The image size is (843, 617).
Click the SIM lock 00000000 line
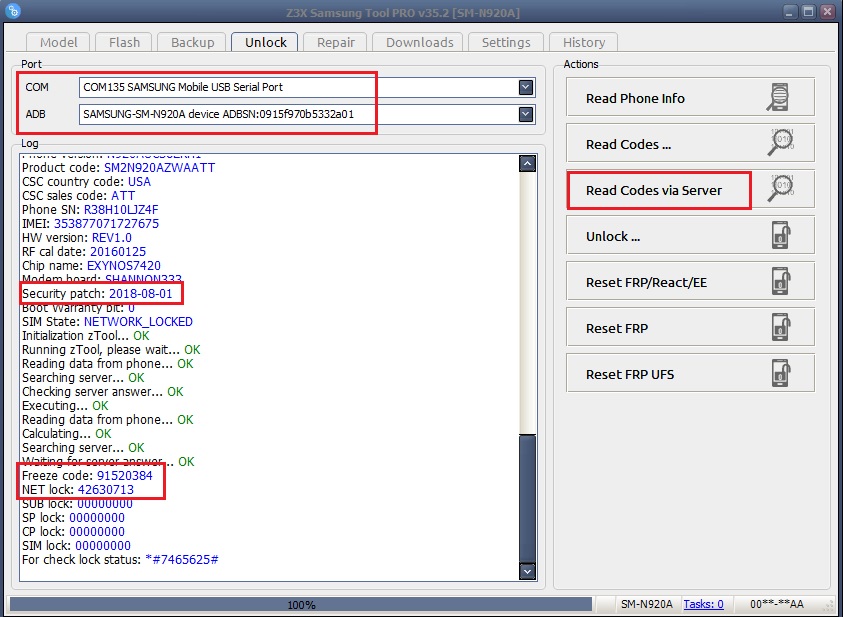tap(76, 546)
